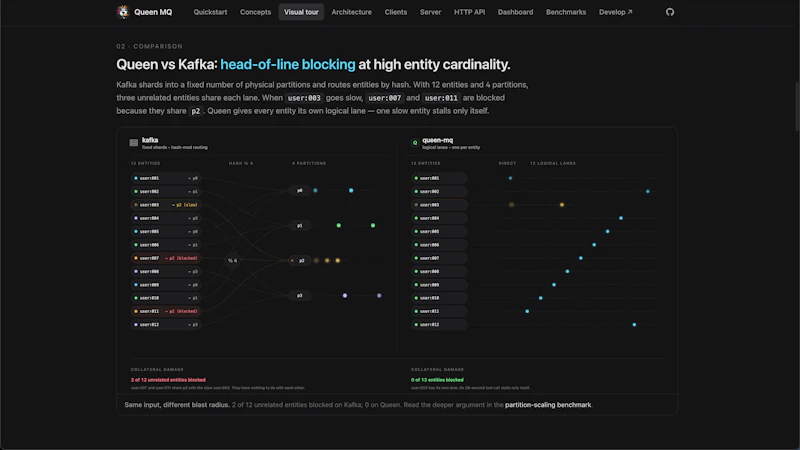This screenshot has height=450, width=800.
Task: Click the kafka user:002 → p1 entity
Action: [166, 191]
